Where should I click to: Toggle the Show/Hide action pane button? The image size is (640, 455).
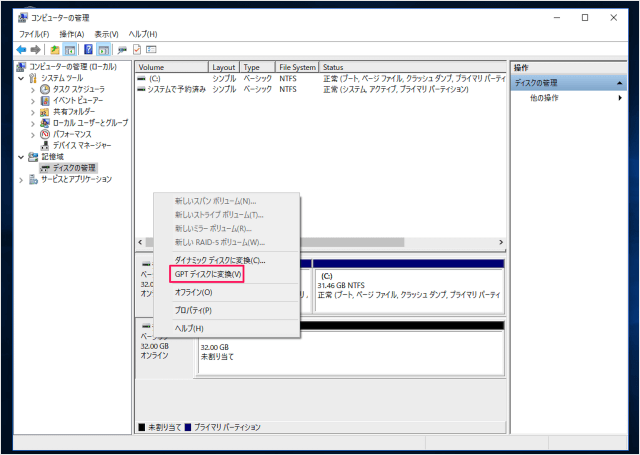[x=103, y=50]
